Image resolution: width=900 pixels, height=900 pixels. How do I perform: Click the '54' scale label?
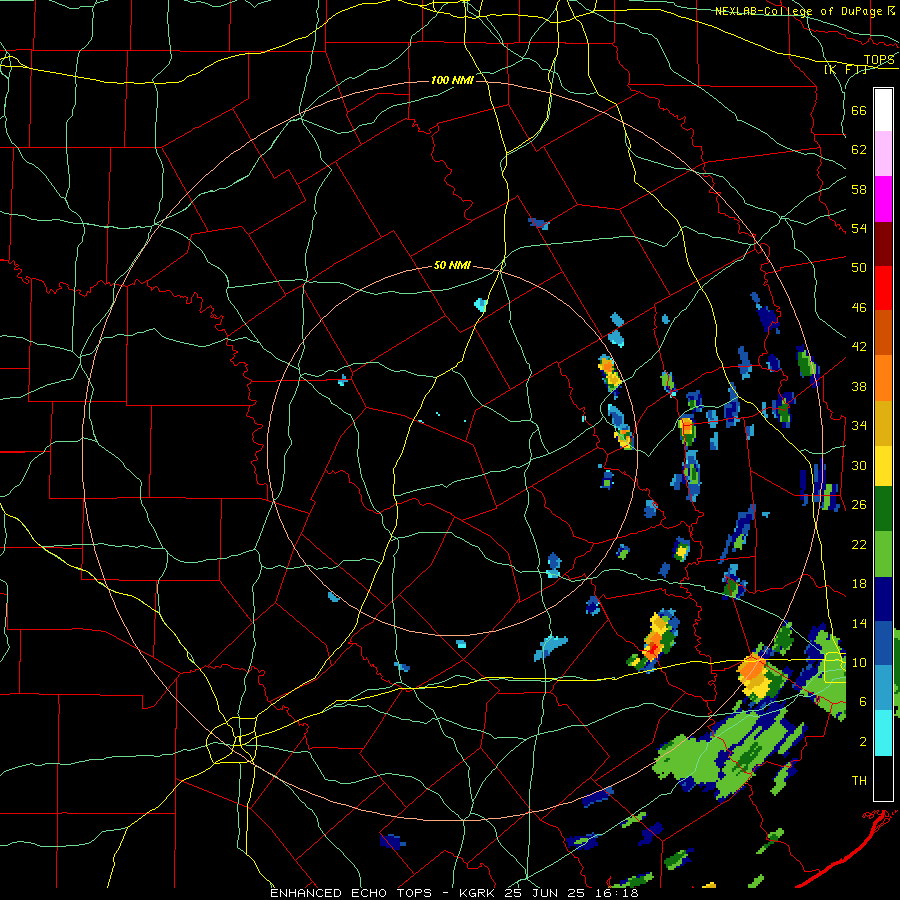tap(859, 228)
